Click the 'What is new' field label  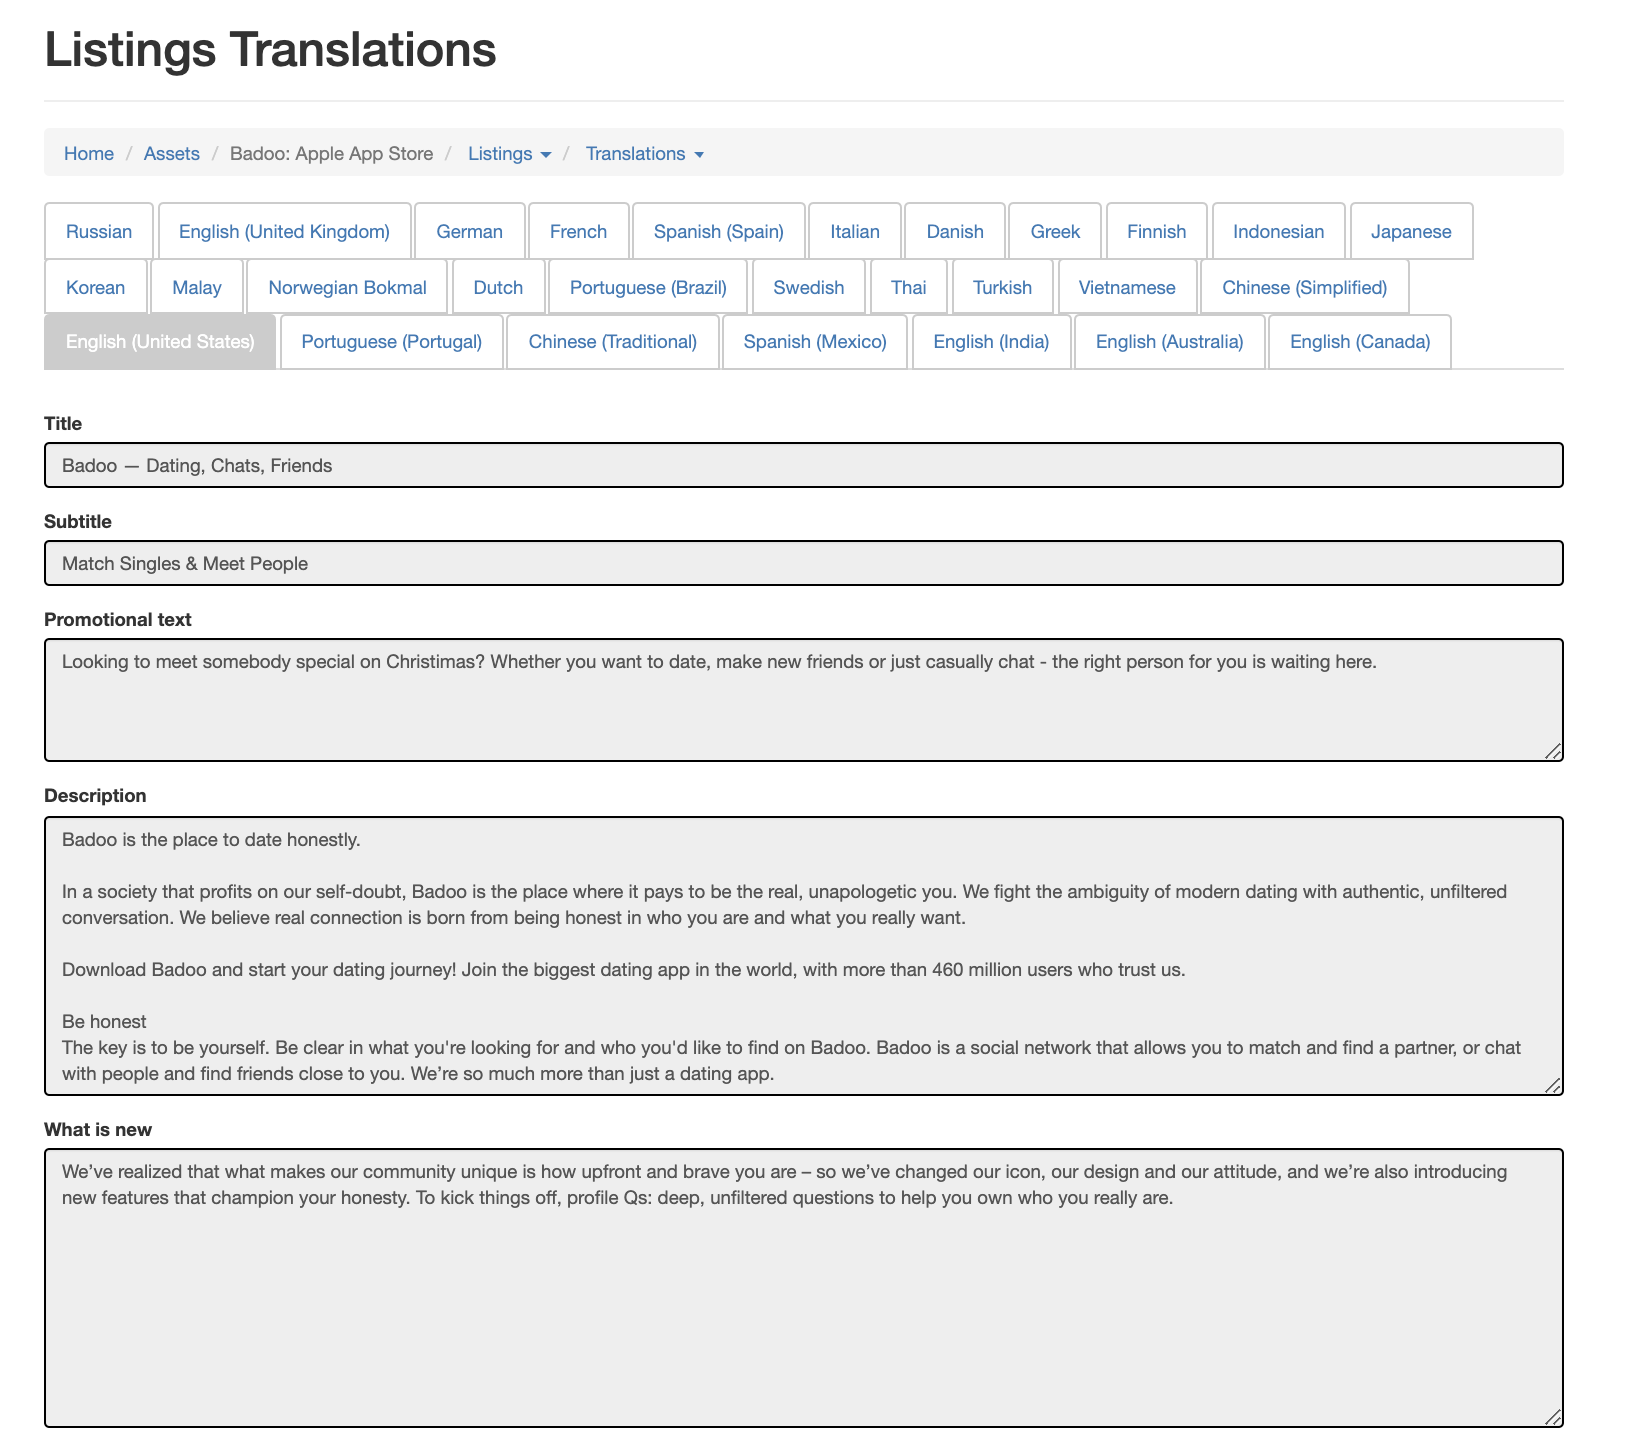pyautogui.click(x=98, y=1129)
